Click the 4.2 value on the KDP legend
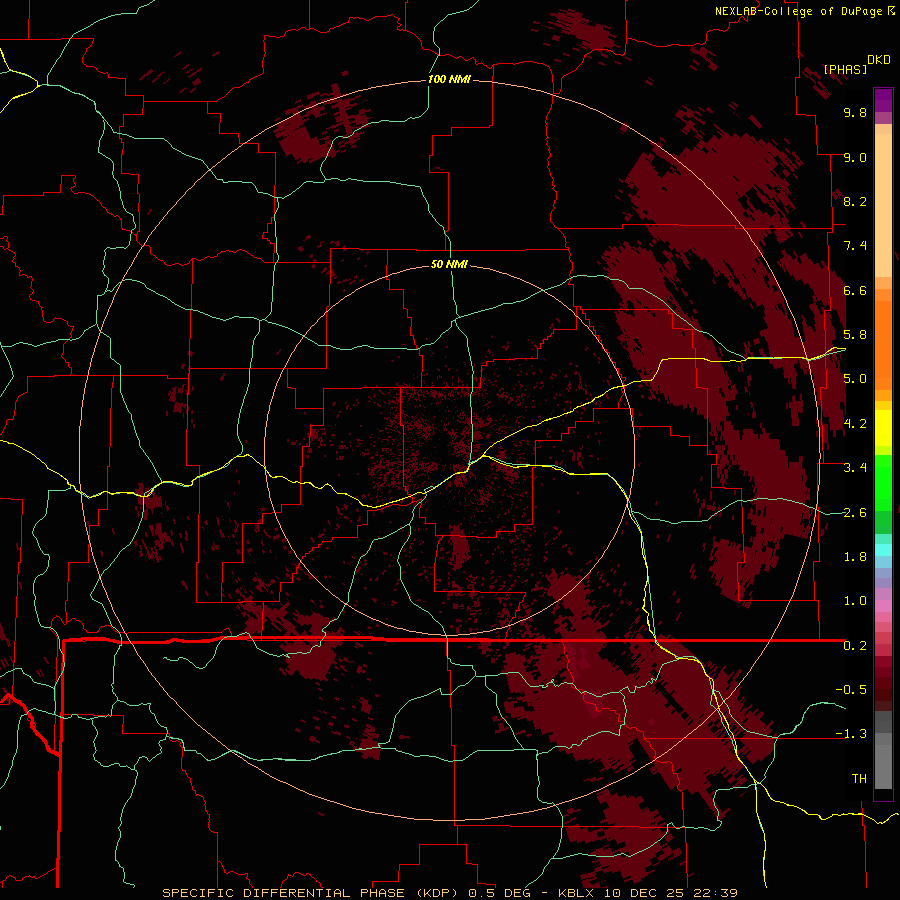 pyautogui.click(x=855, y=424)
